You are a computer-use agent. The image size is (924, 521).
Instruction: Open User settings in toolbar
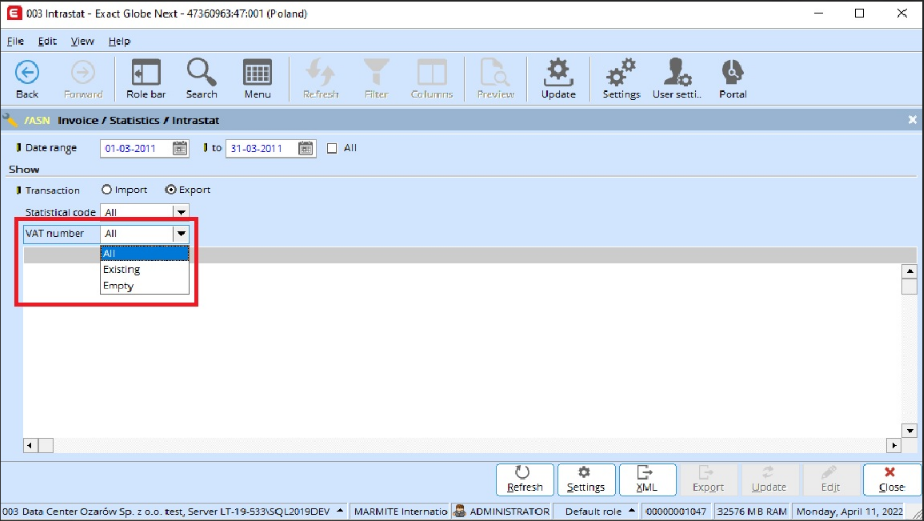677,78
